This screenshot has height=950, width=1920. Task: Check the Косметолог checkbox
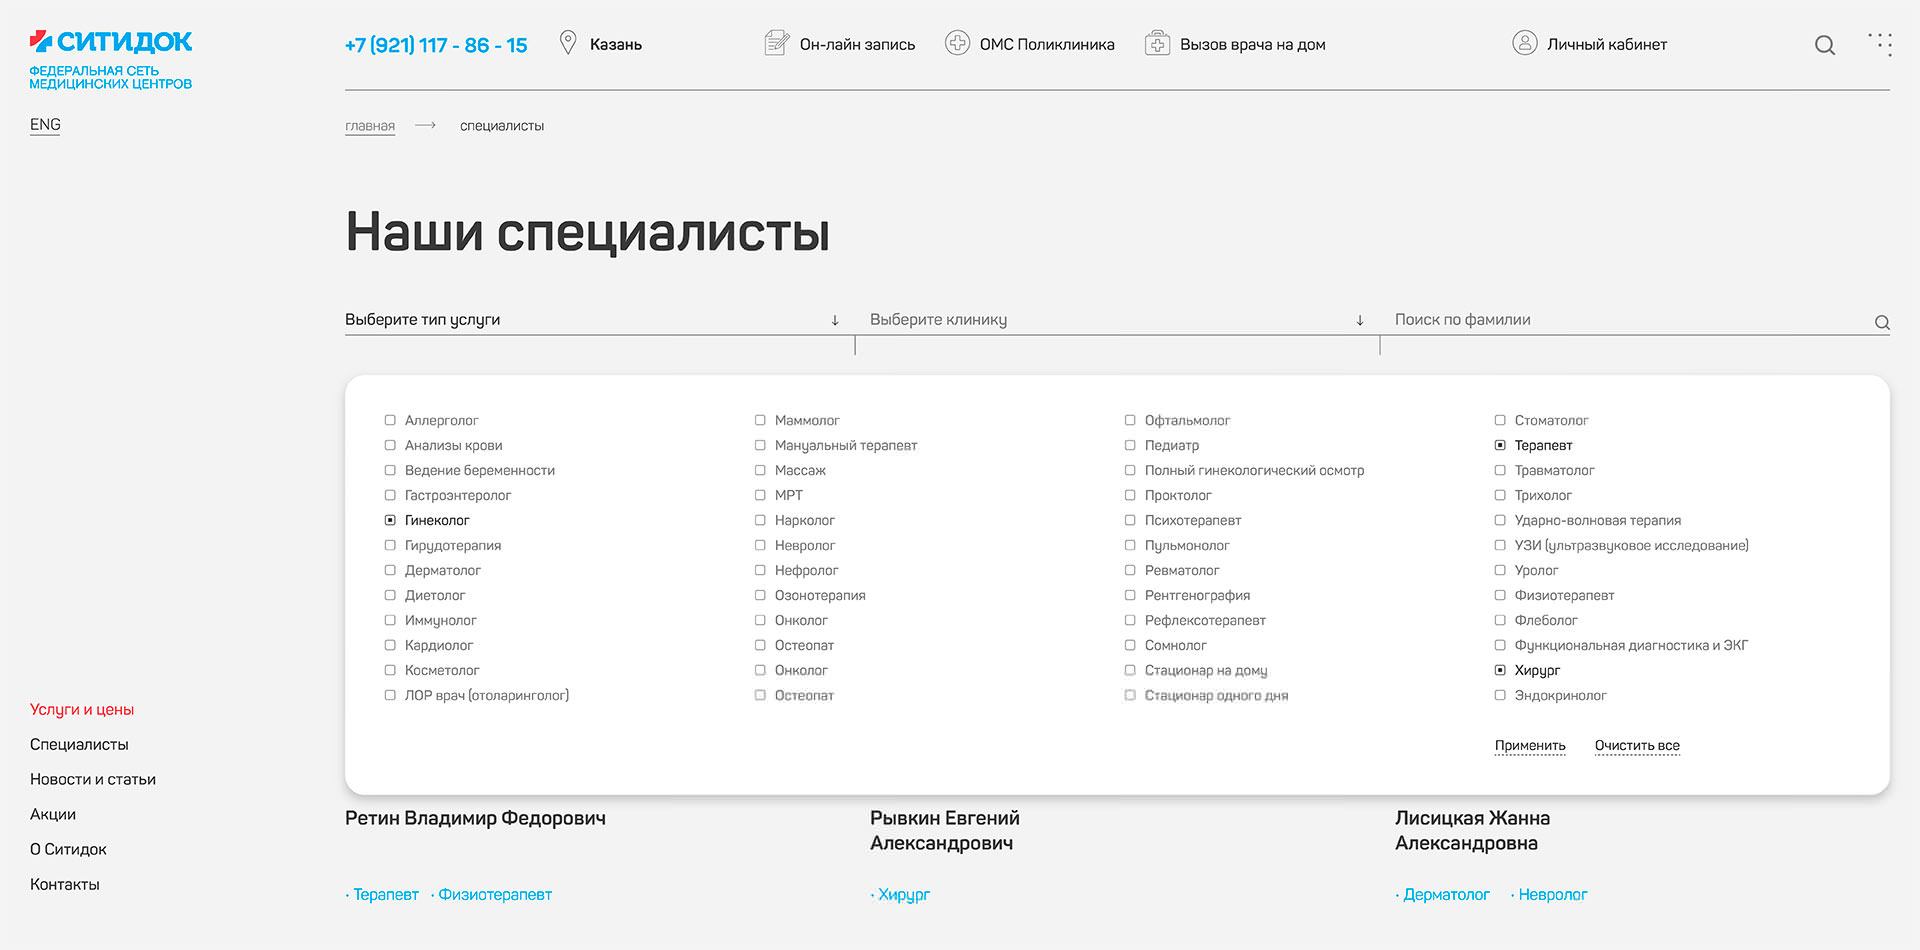click(x=390, y=670)
